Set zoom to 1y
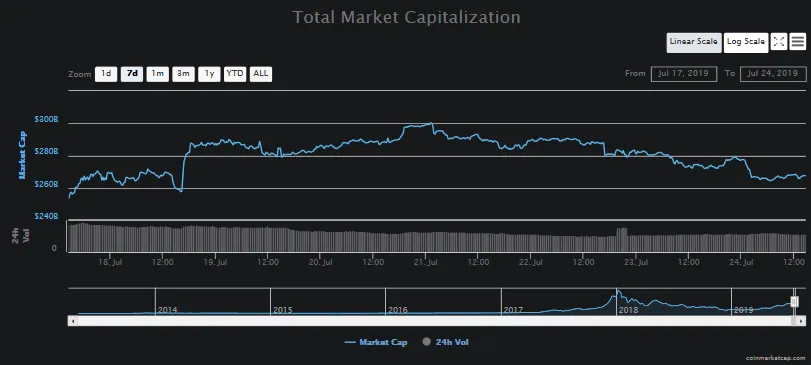 [x=209, y=74]
